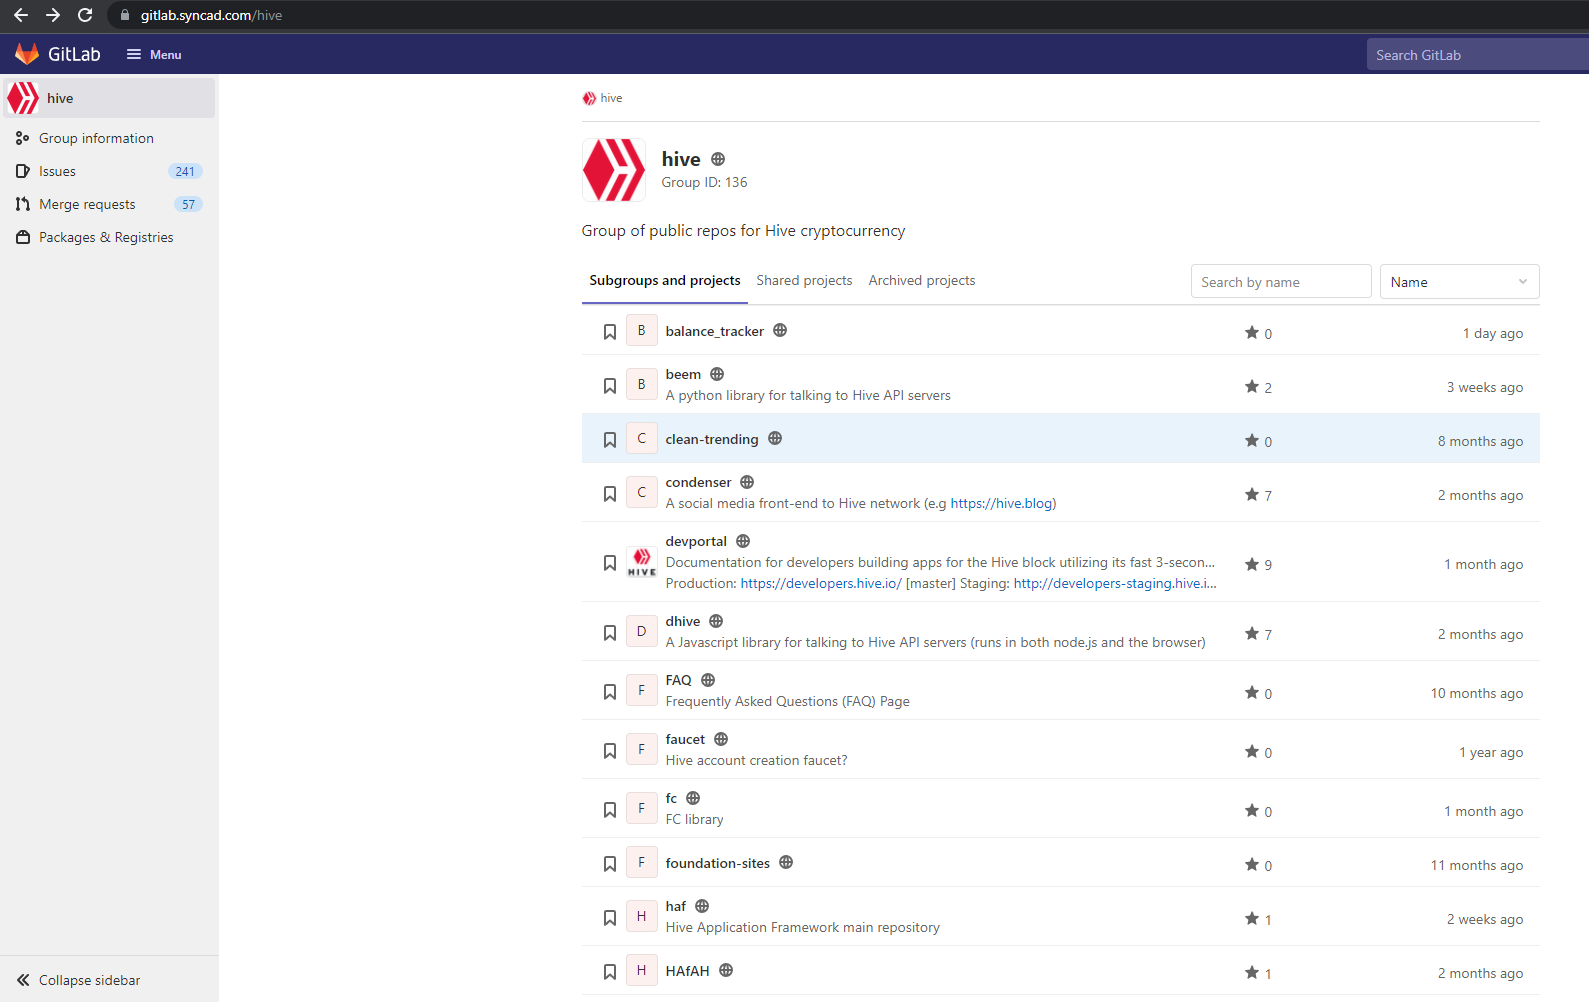
Task: Open devportal project
Action: (696, 541)
